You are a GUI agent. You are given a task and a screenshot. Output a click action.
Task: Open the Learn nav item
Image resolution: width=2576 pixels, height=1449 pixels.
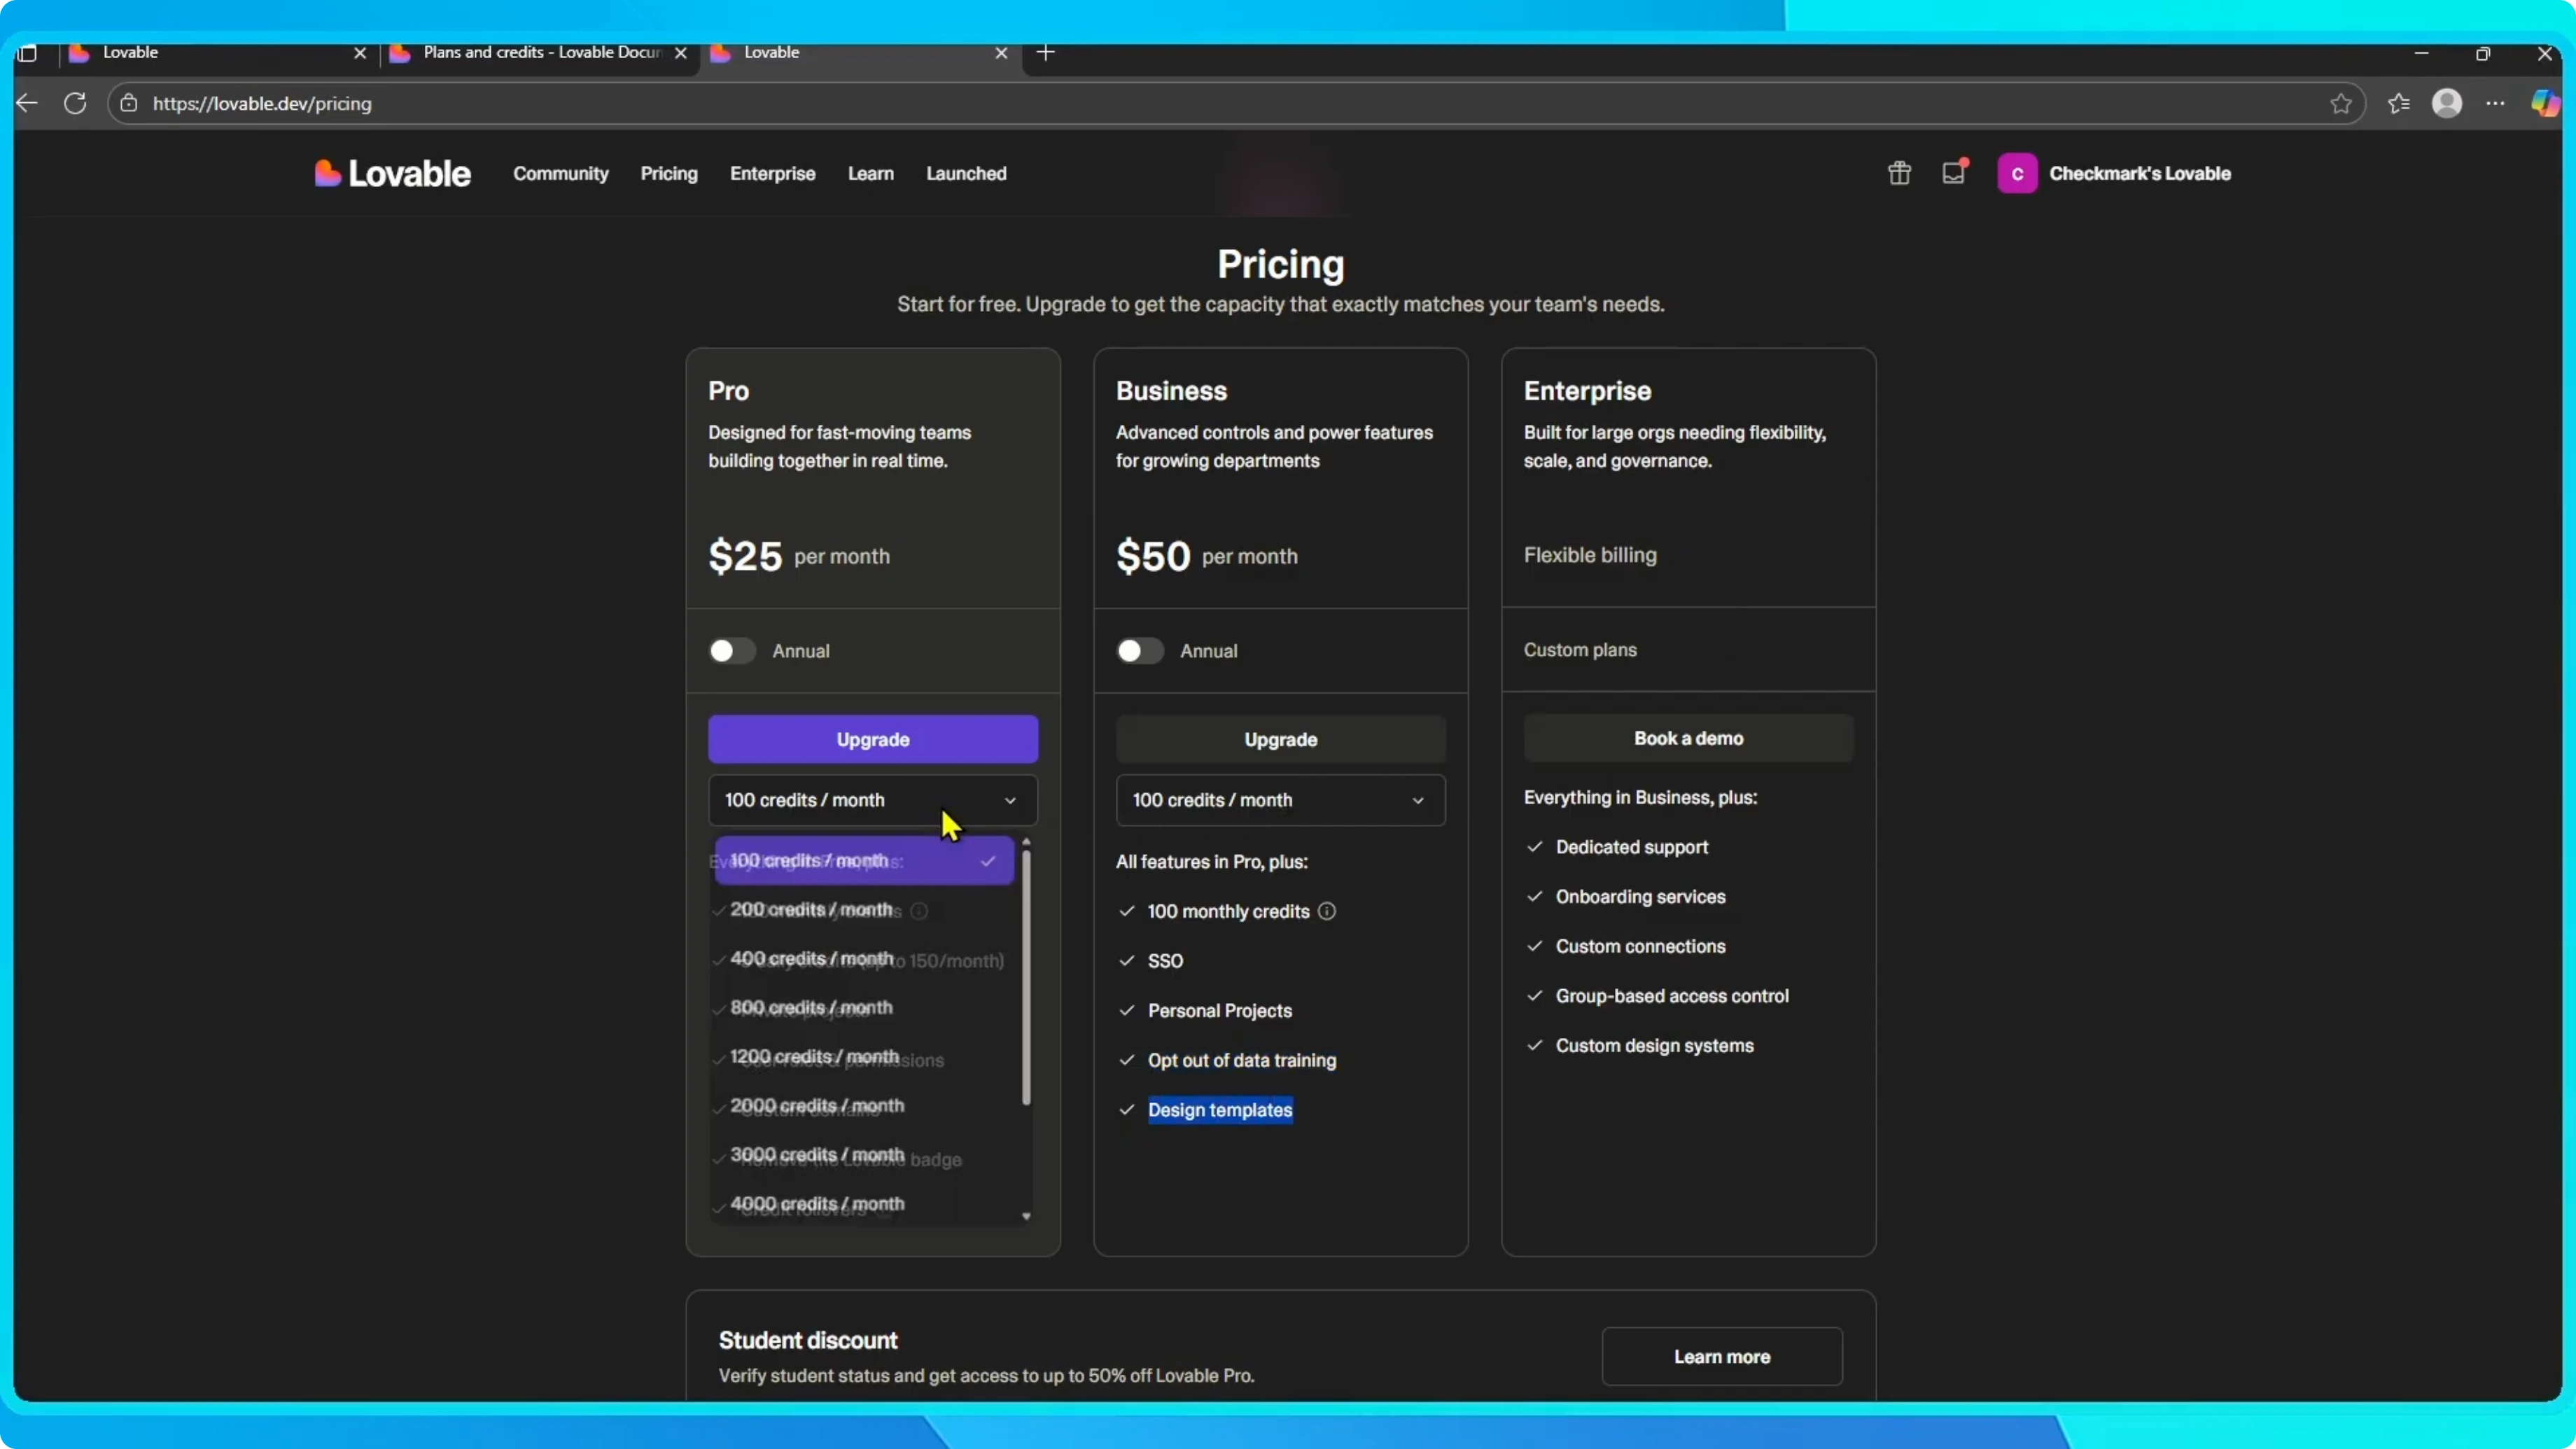coord(871,174)
